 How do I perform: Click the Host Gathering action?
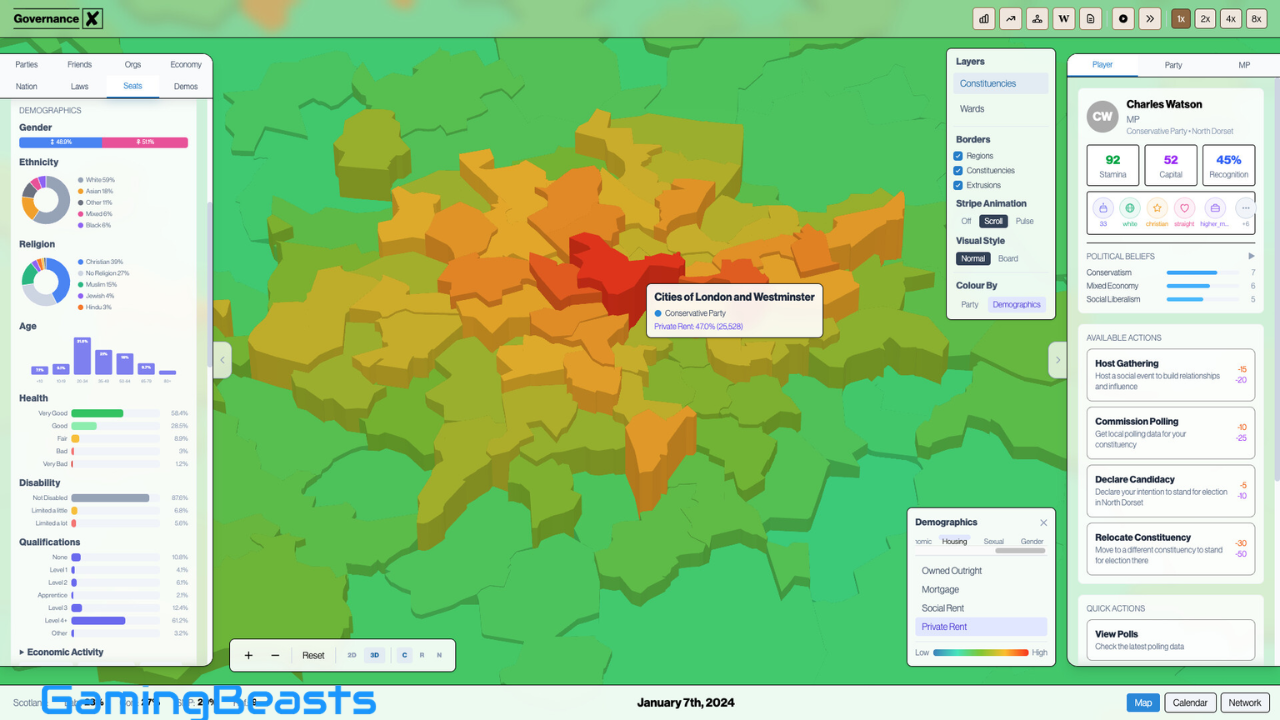pos(1170,374)
